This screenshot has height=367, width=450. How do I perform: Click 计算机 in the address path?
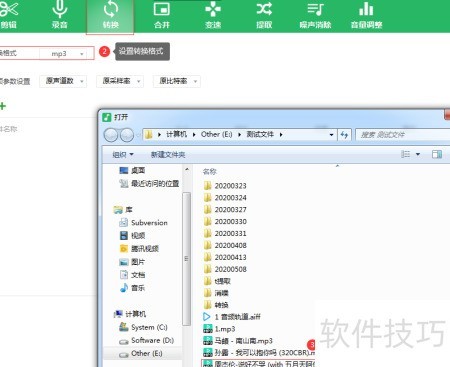176,134
